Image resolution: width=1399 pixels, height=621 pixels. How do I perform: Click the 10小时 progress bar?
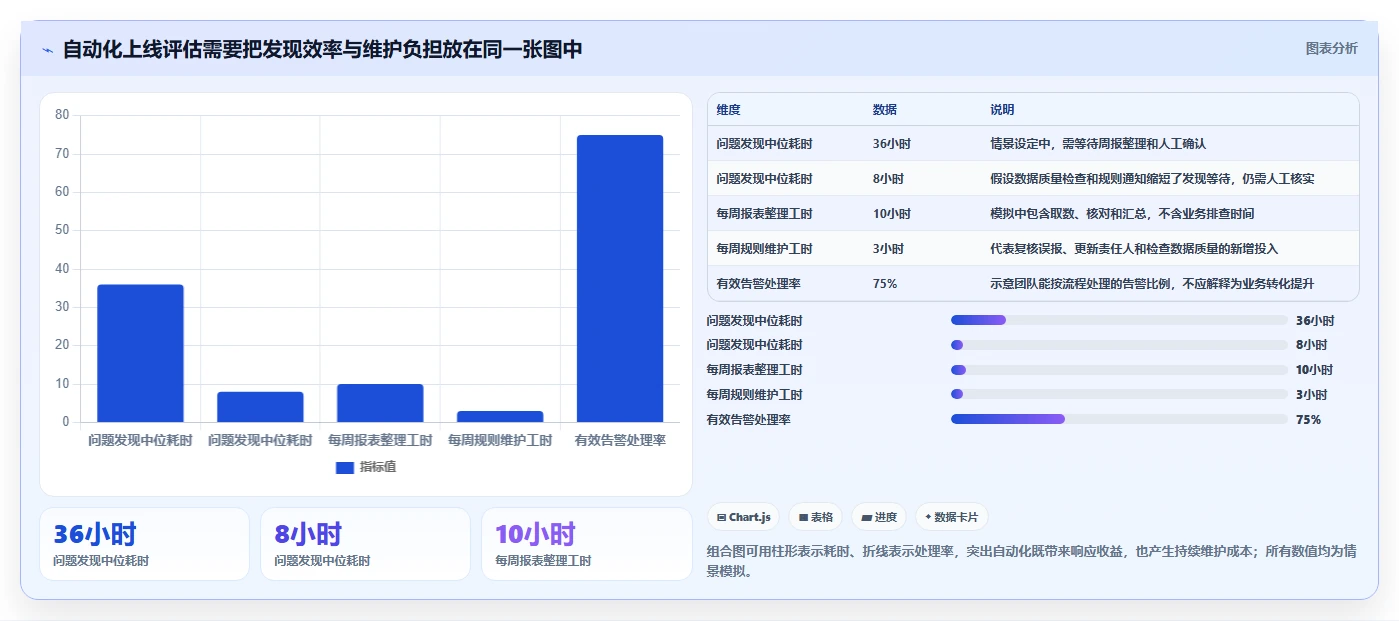tap(1119, 370)
